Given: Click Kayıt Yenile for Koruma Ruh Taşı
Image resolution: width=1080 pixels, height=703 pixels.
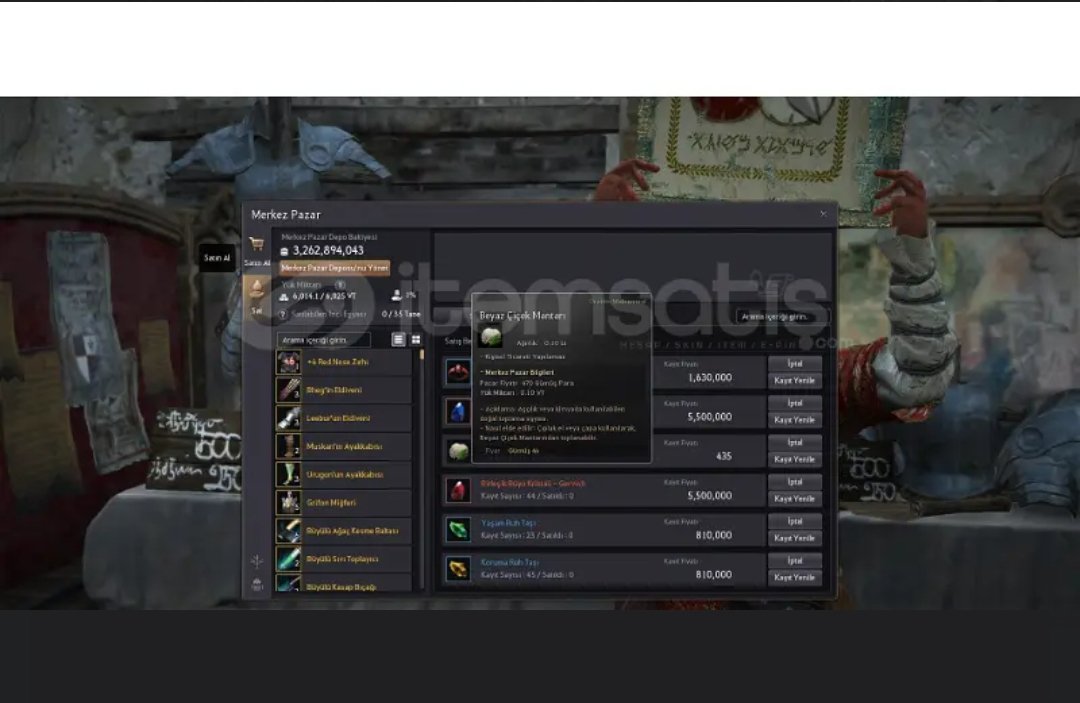Looking at the screenshot, I should [795, 577].
